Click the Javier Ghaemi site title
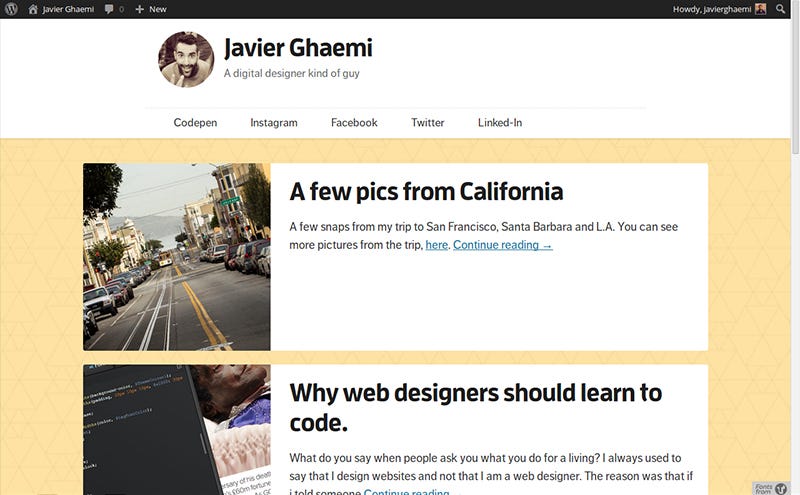Screen dimensions: 800x495 [298, 48]
